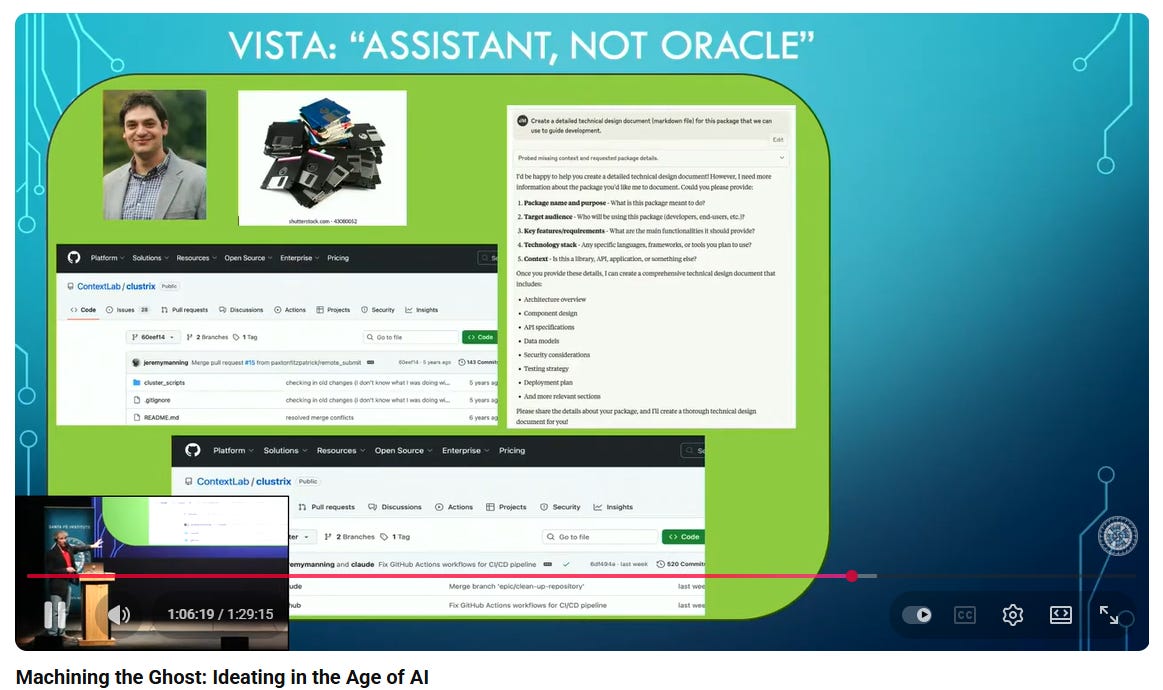Click the video title Machining the Ghost
This screenshot has width=1163, height=690.
pos(222,677)
